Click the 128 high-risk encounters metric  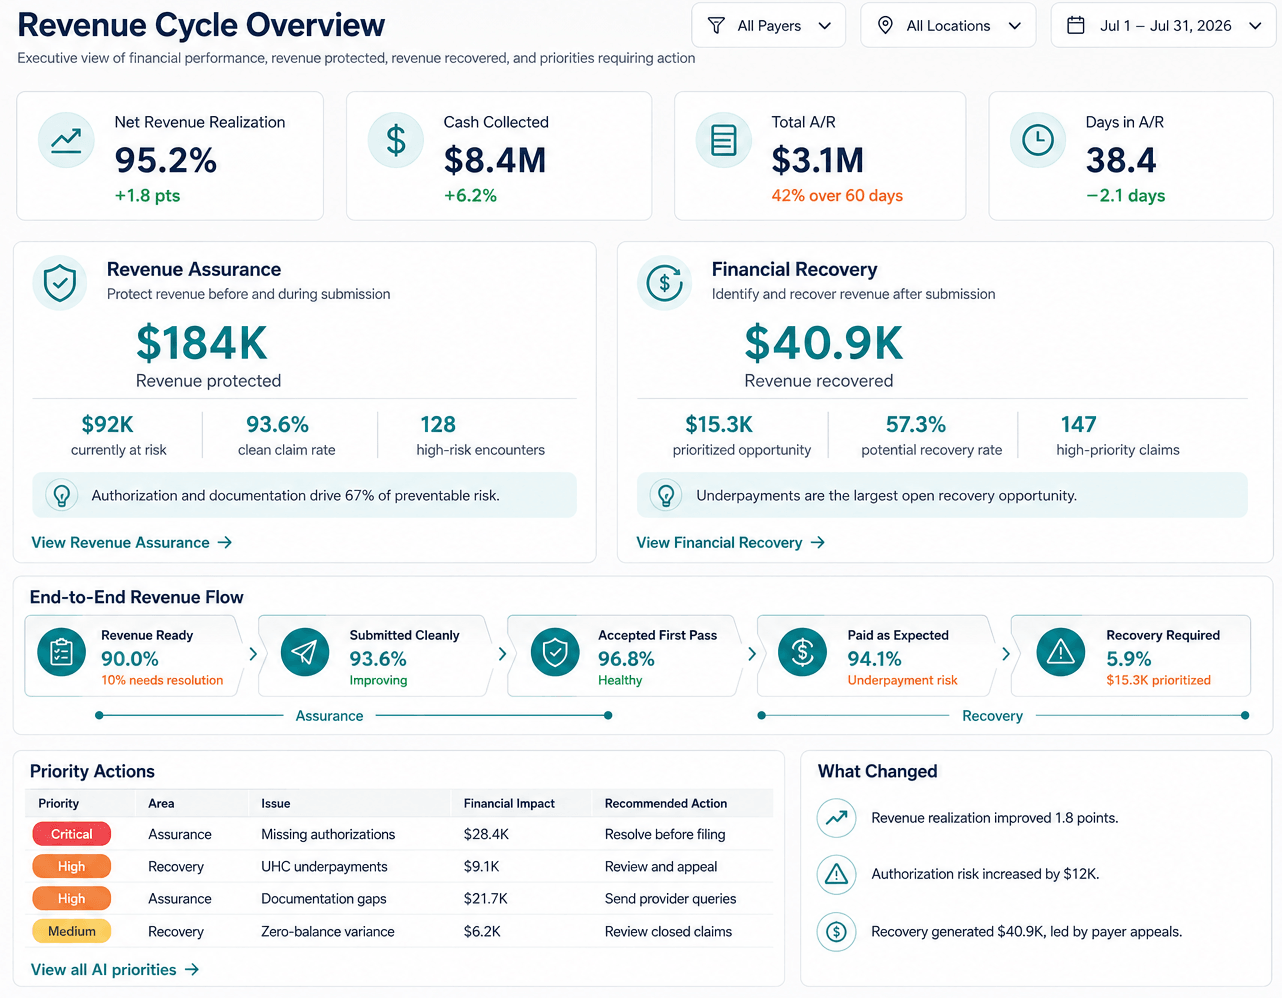pyautogui.click(x=481, y=436)
